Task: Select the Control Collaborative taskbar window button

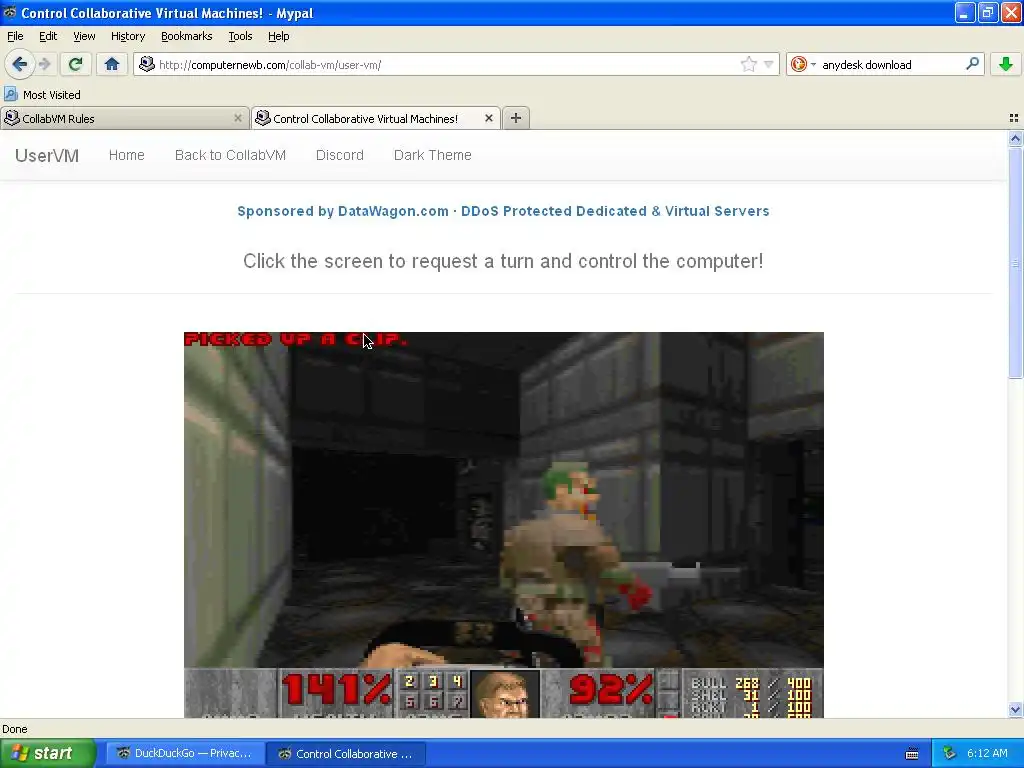Action: 346,753
